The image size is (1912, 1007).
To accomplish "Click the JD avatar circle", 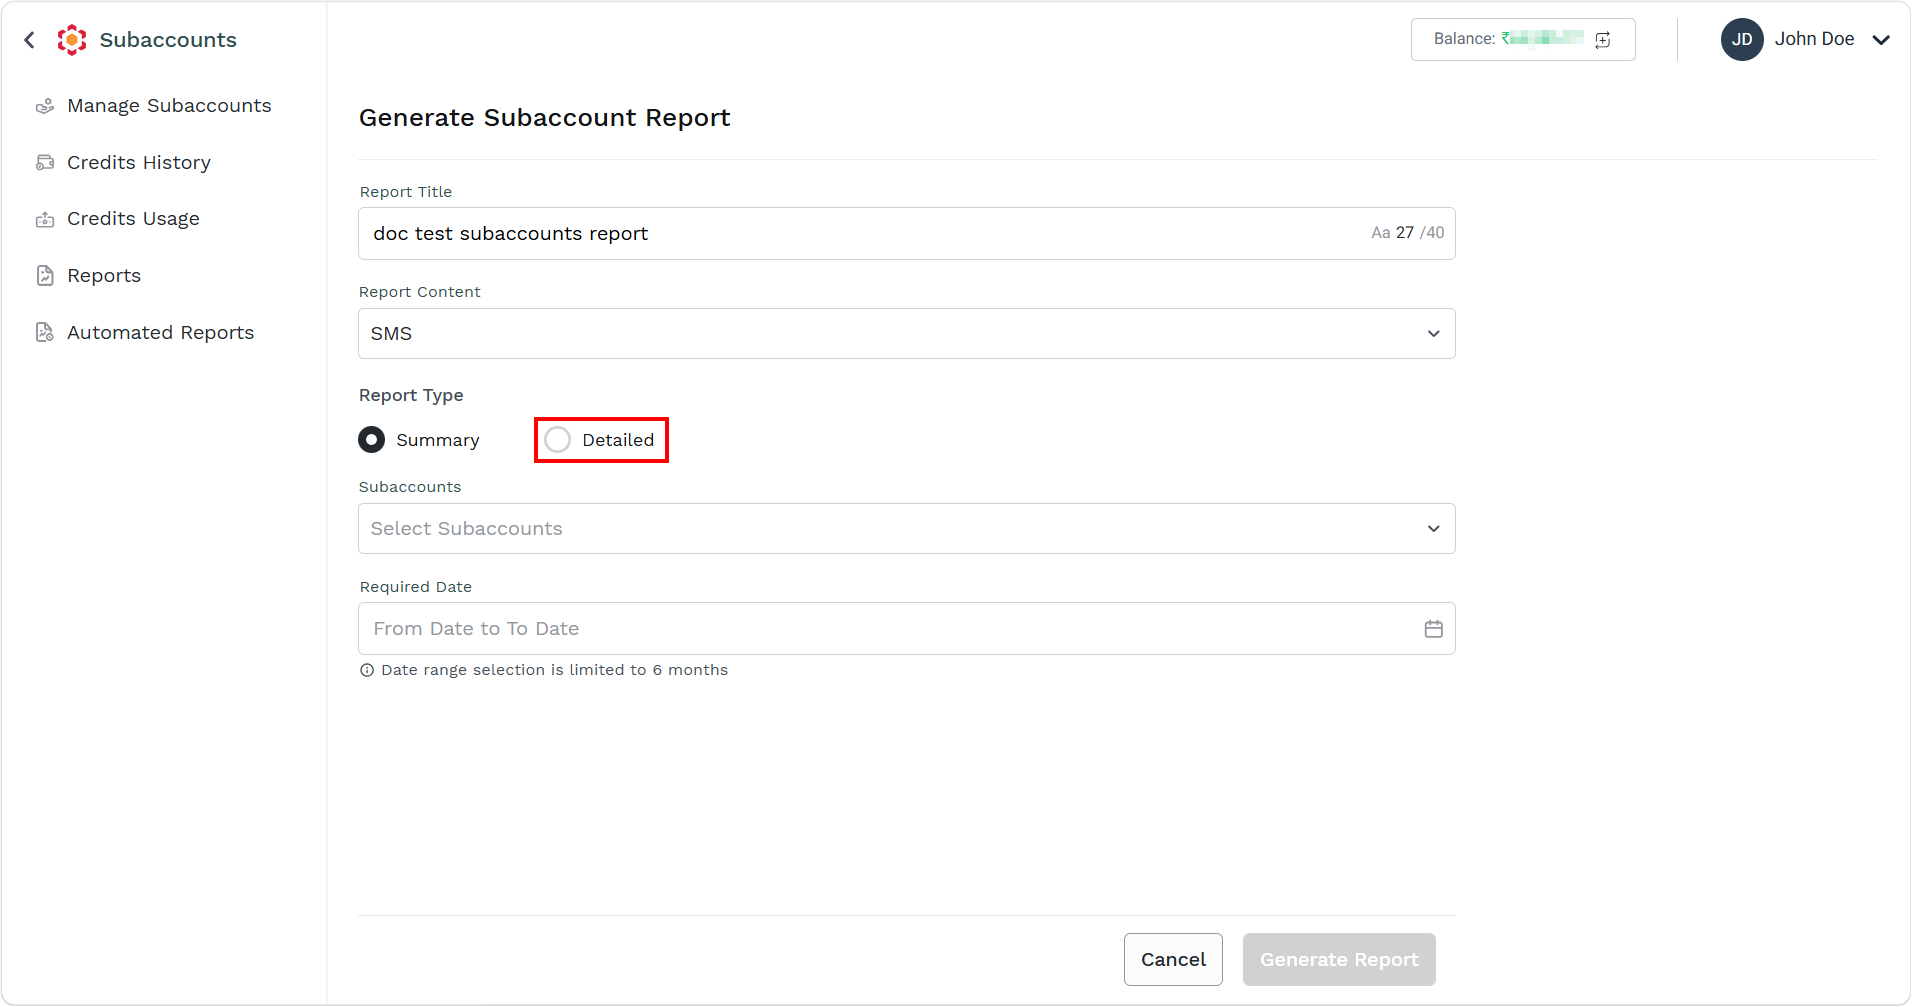I will [1742, 40].
